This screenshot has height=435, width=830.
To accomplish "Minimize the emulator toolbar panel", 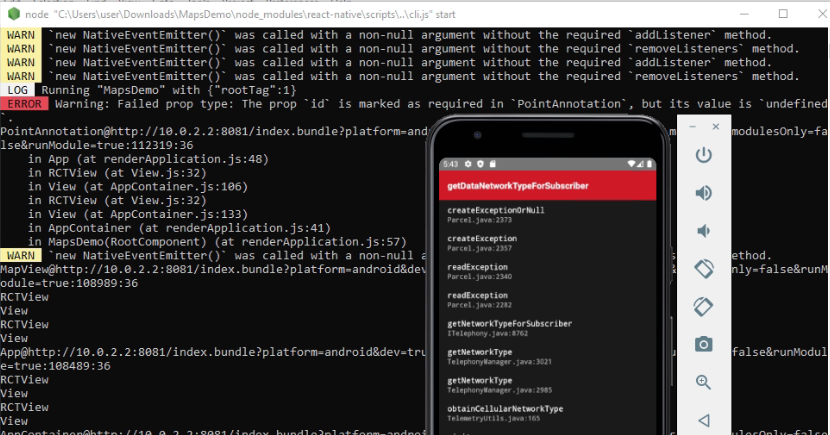I will (x=692, y=127).
